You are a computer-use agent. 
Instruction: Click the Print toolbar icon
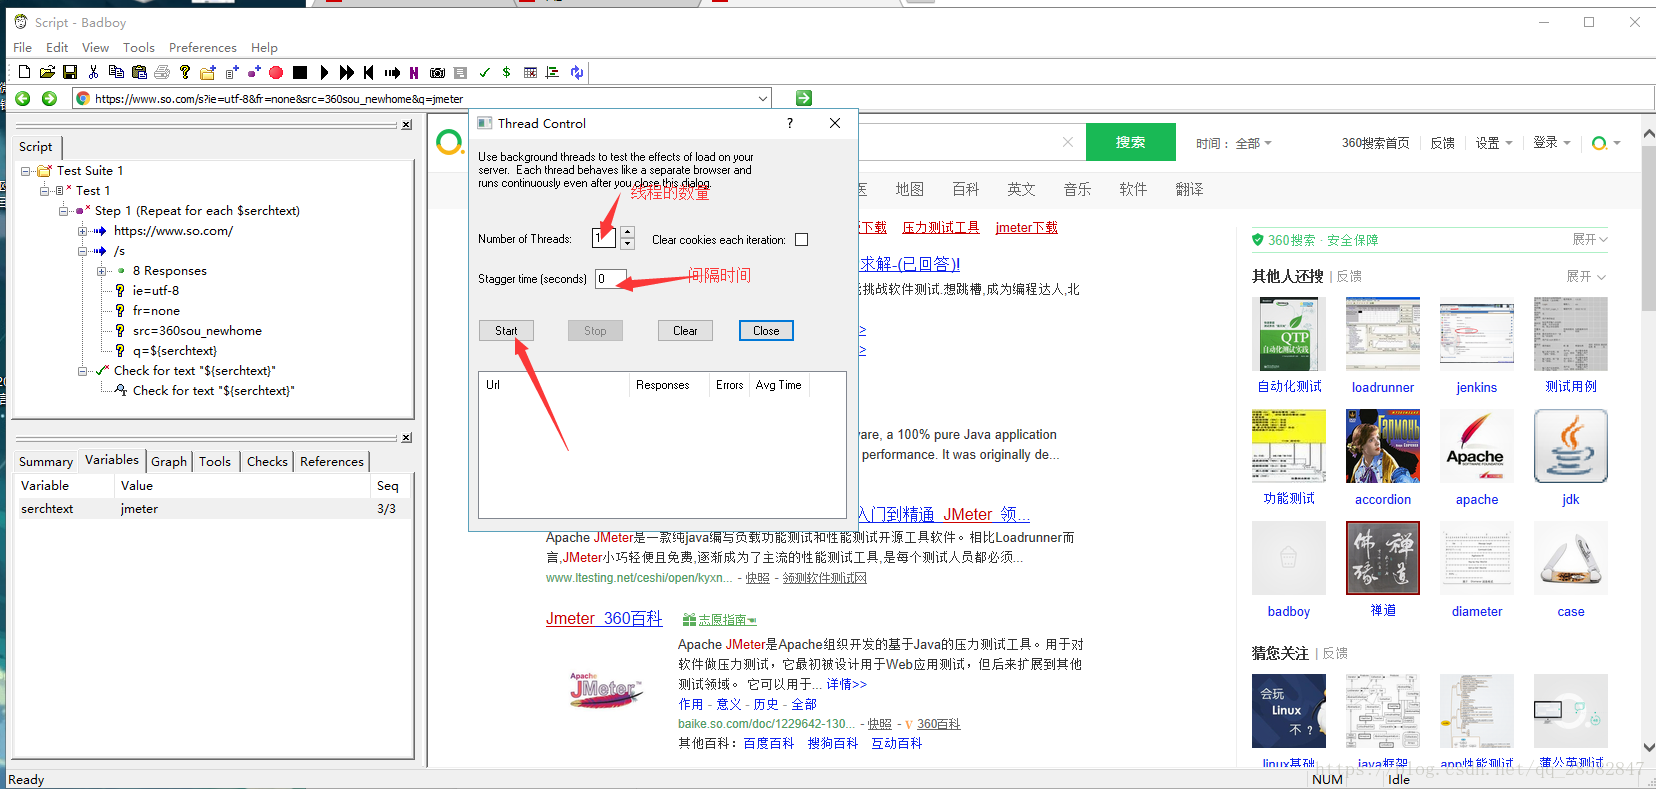click(162, 72)
